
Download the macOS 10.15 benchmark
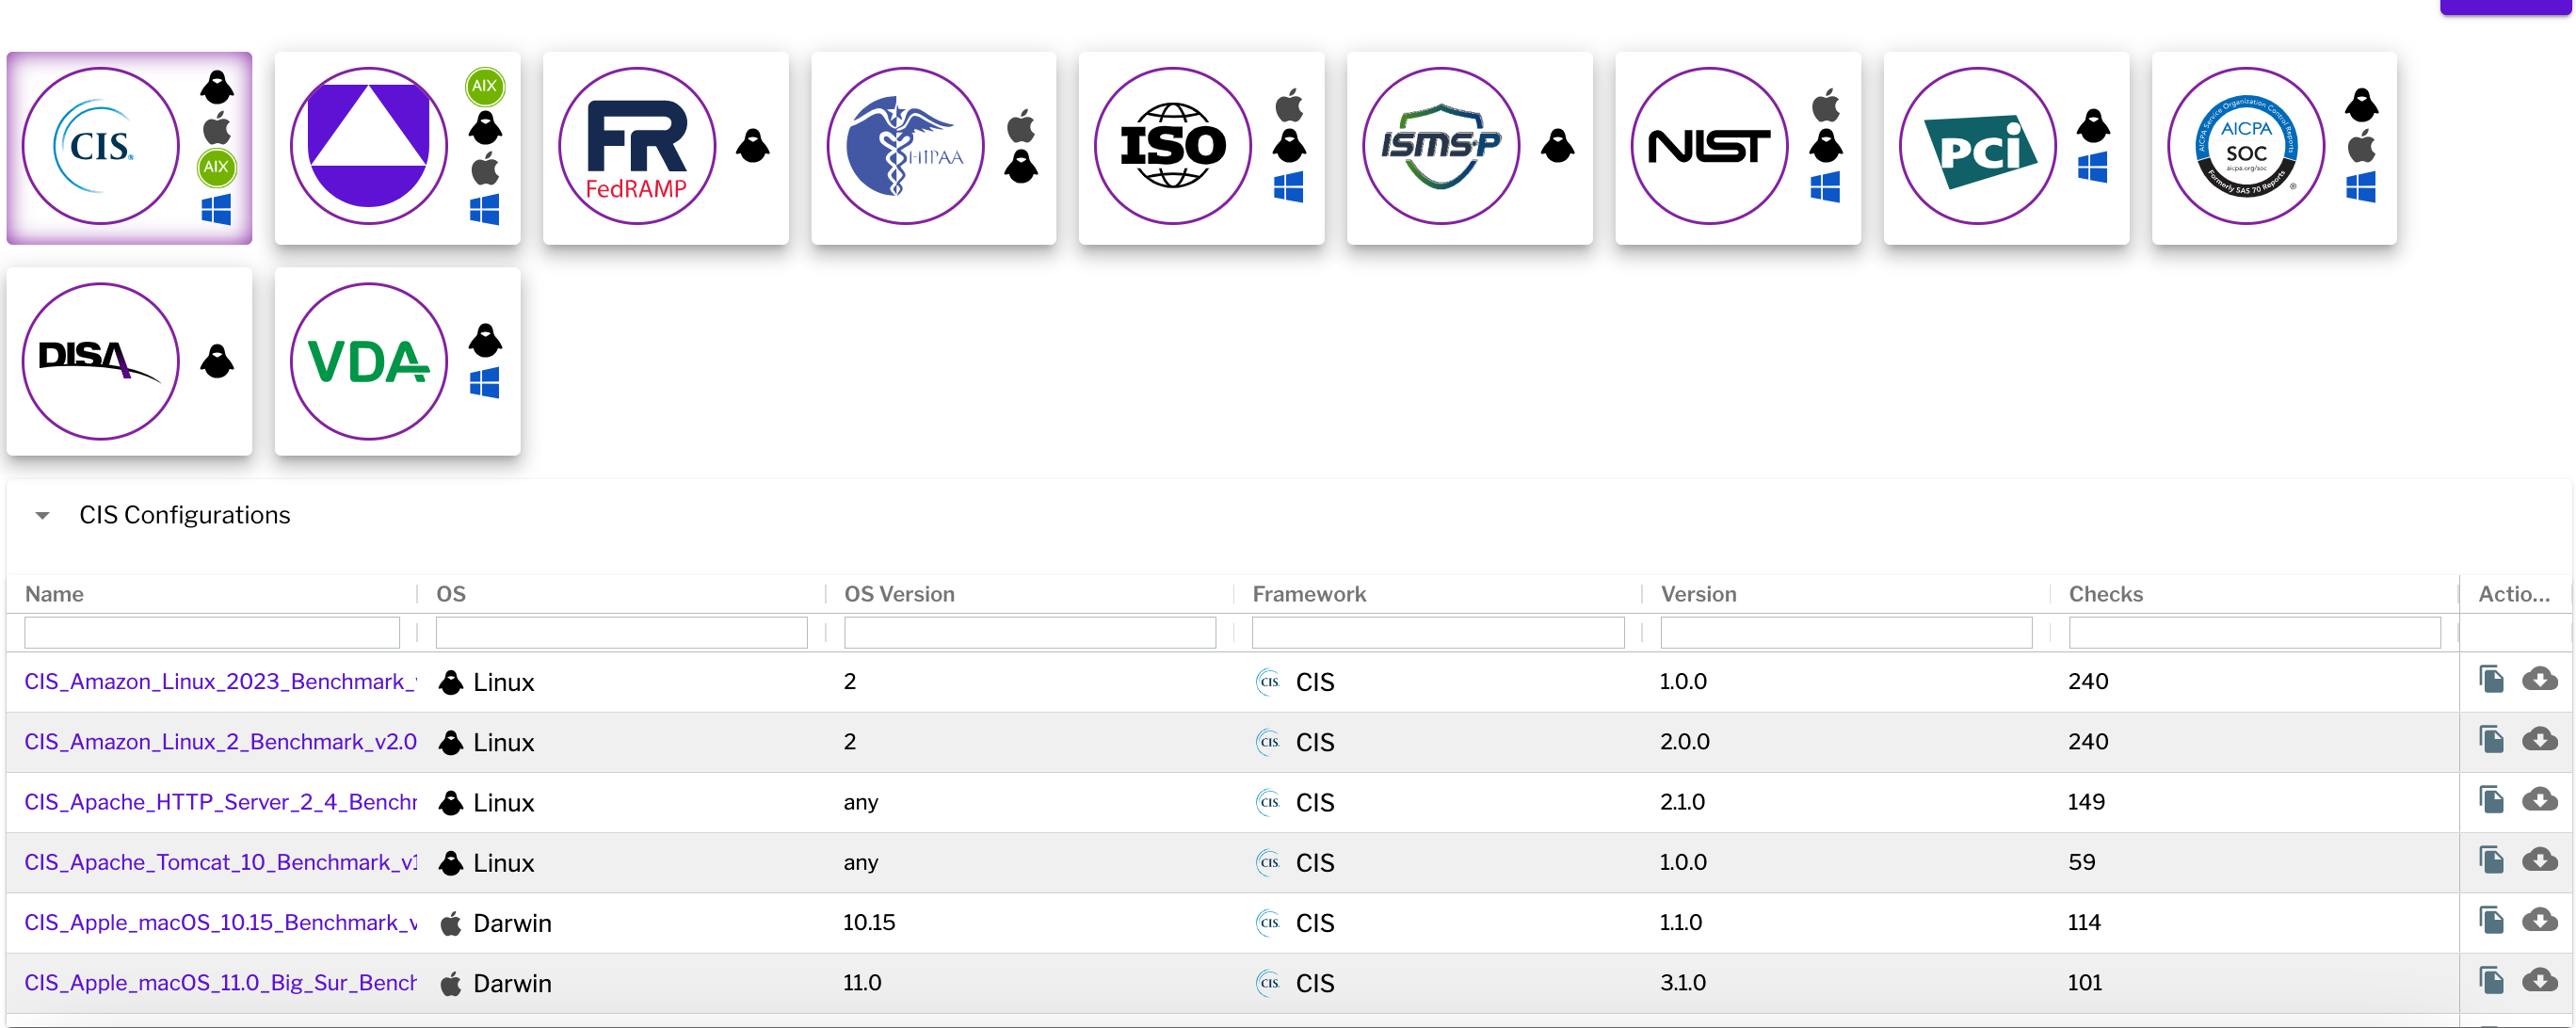(2539, 919)
